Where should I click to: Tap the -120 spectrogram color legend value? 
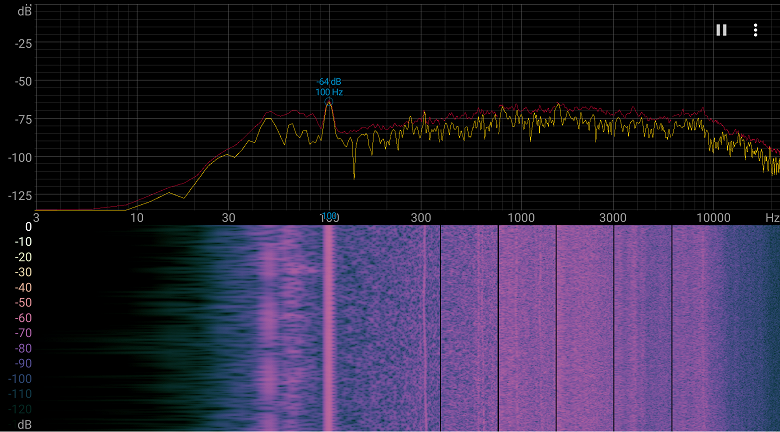click(x=20, y=409)
